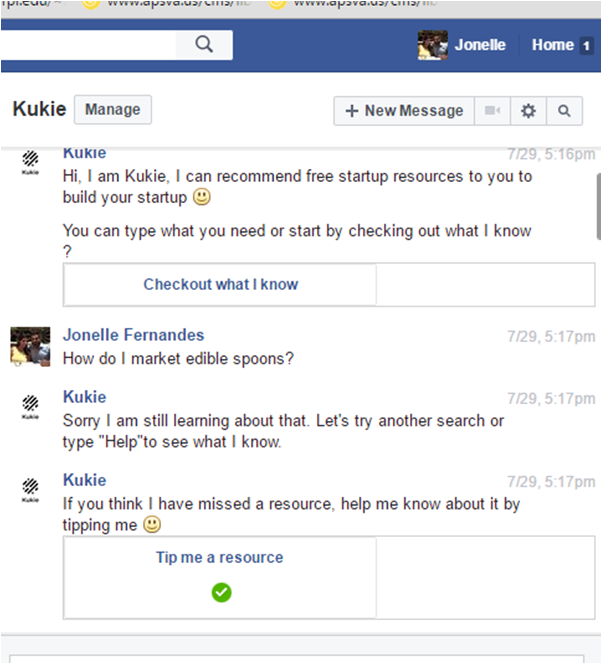Click Jonelle Fernandes's photo in the chat

pos(30,346)
